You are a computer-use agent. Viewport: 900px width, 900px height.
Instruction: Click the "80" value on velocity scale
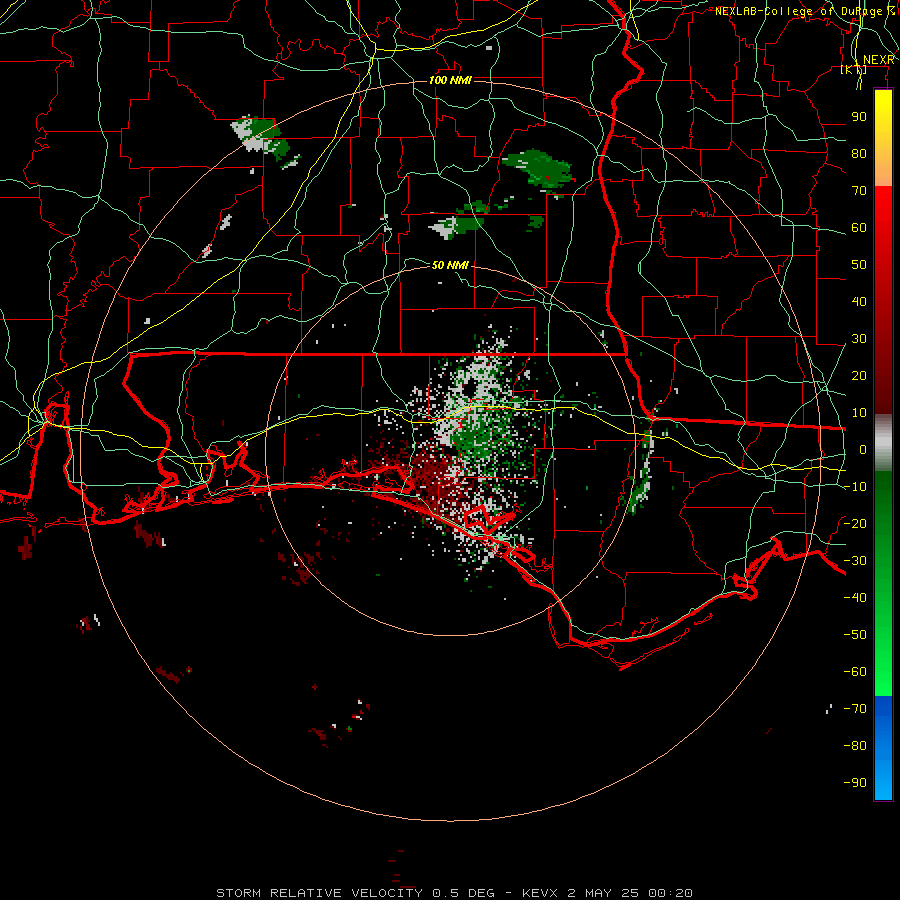pyautogui.click(x=859, y=154)
